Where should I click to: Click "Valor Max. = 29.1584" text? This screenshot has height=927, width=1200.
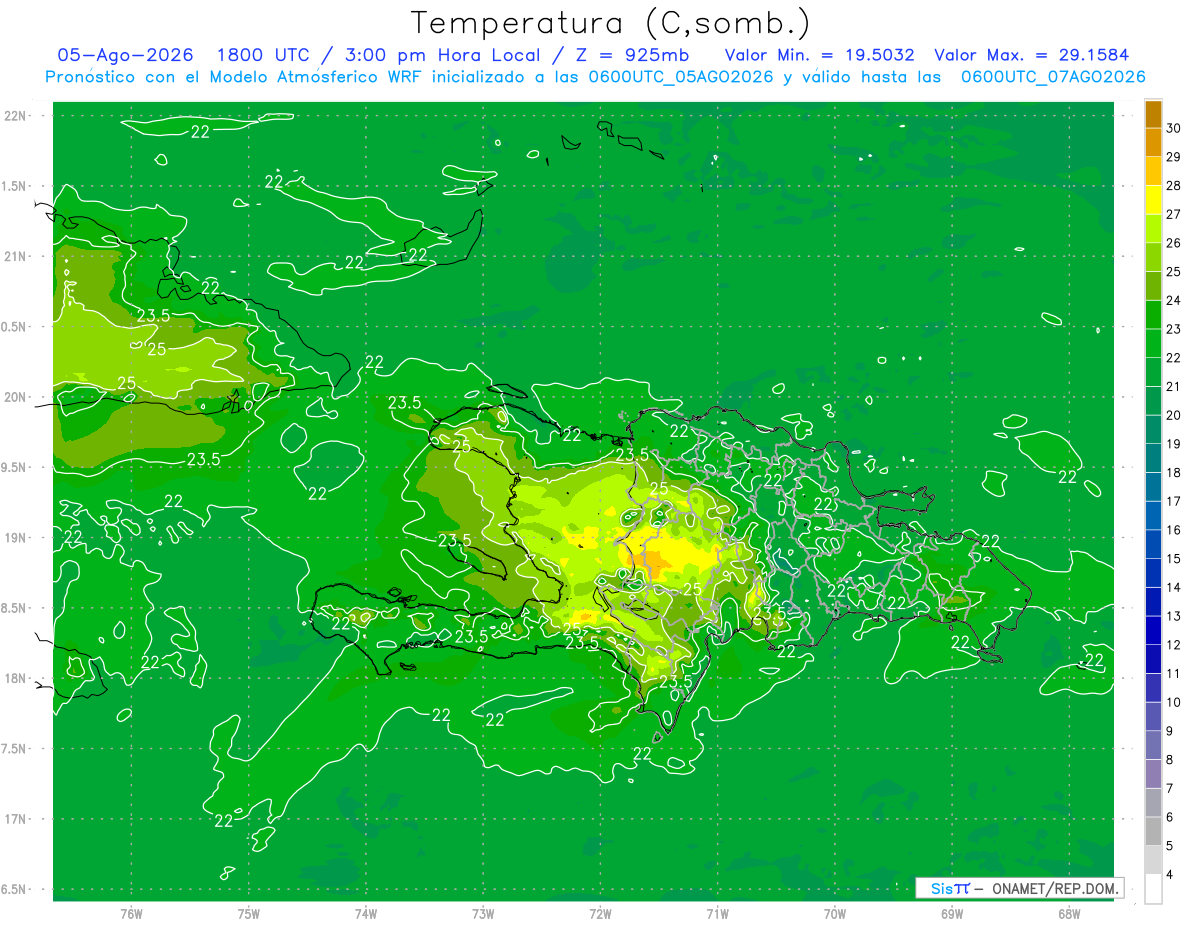point(1031,55)
